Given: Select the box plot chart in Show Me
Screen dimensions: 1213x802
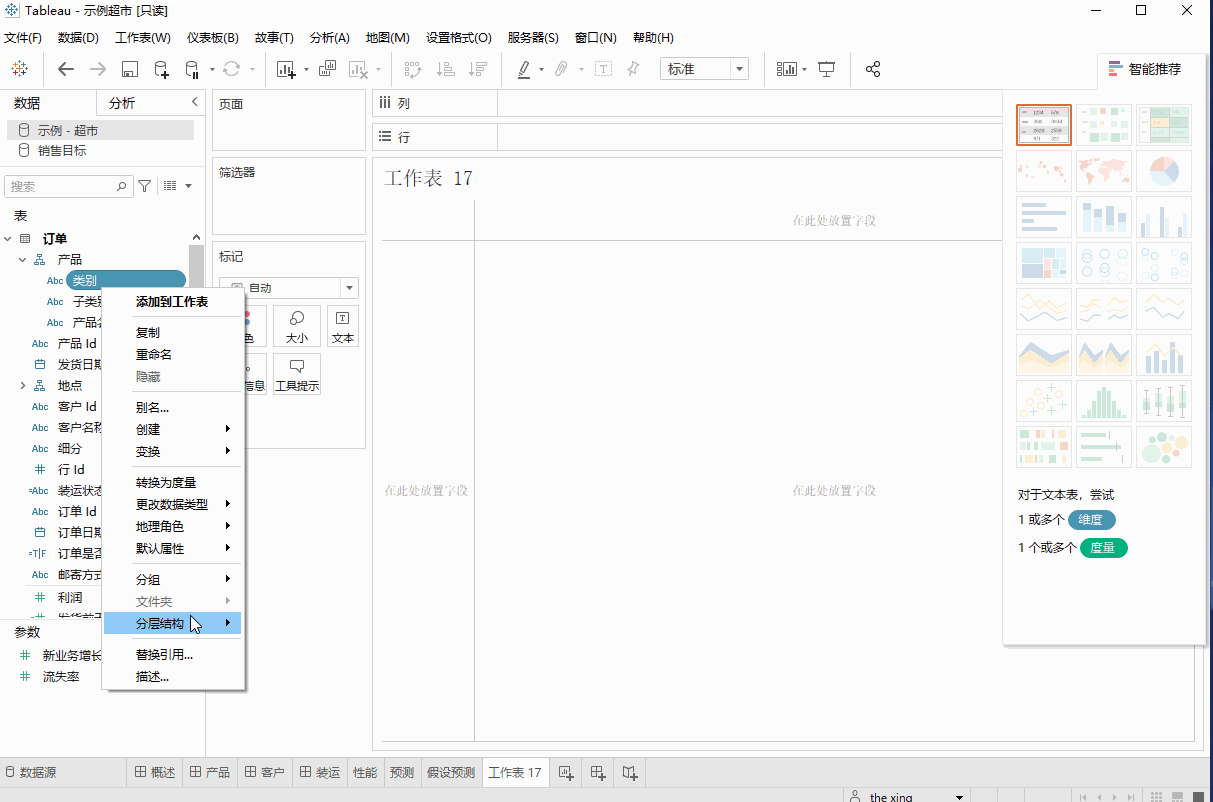Looking at the screenshot, I should coord(1164,401).
